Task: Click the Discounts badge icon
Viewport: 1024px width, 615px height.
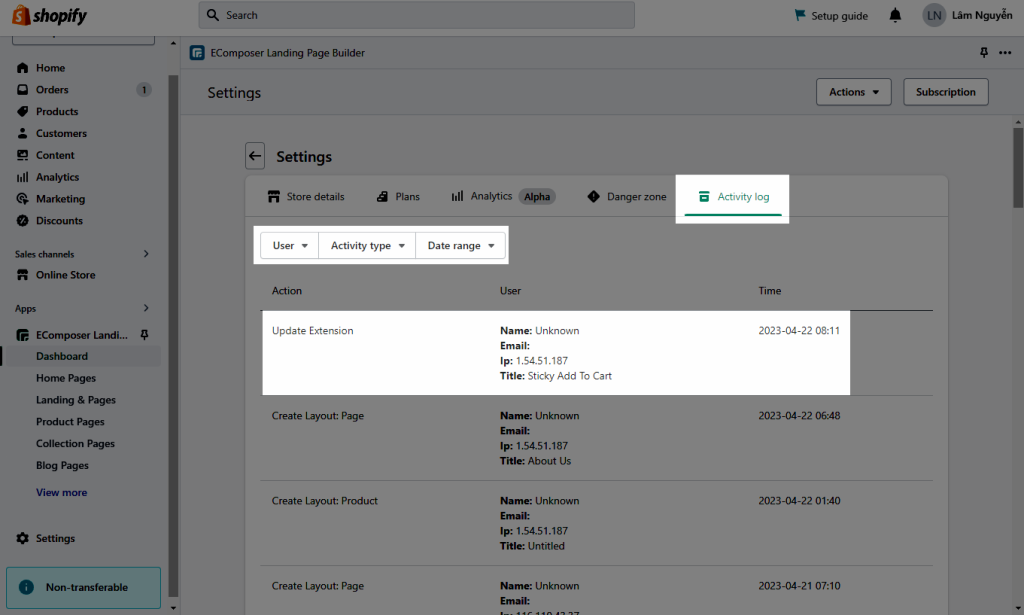Action: click(x=22, y=221)
